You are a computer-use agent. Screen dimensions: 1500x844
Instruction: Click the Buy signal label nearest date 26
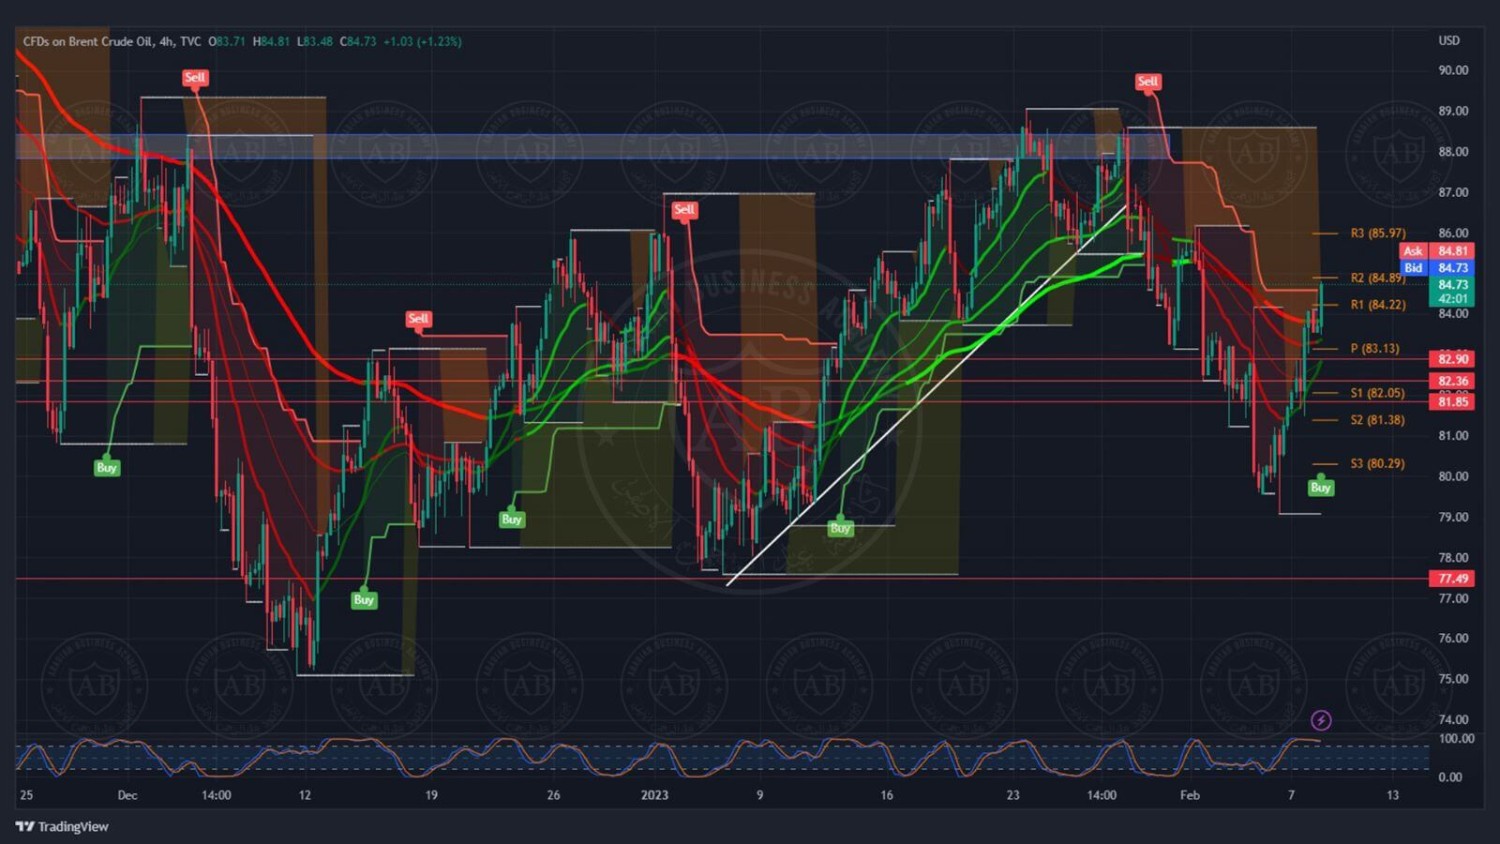pyautogui.click(x=512, y=520)
